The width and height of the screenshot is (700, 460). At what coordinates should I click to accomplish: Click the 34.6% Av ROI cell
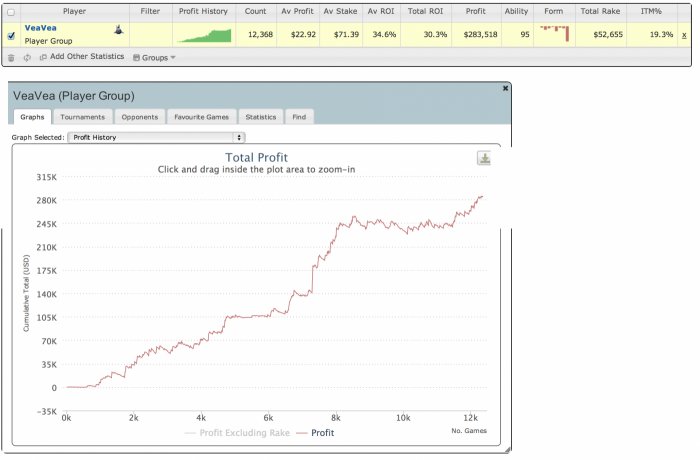pos(384,35)
